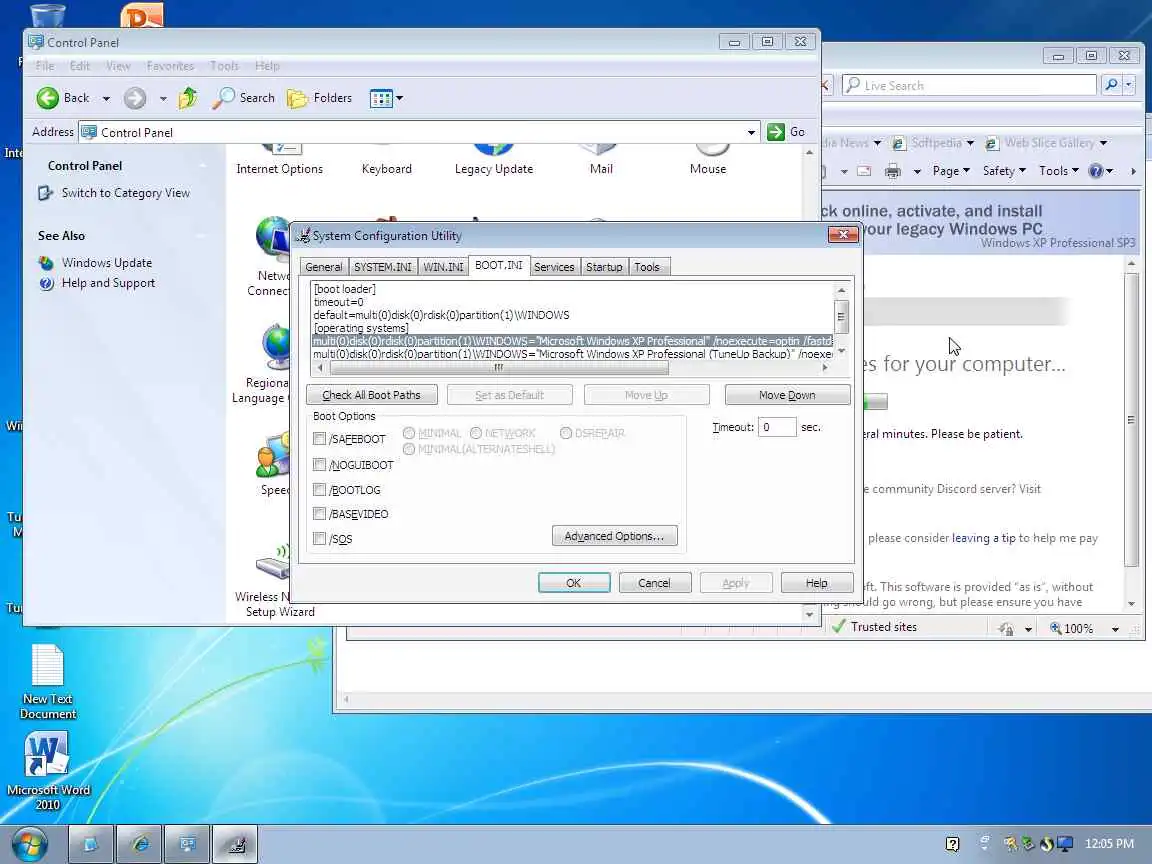Open the Tools menu in Control Panel
1152x864 pixels.
[224, 65]
